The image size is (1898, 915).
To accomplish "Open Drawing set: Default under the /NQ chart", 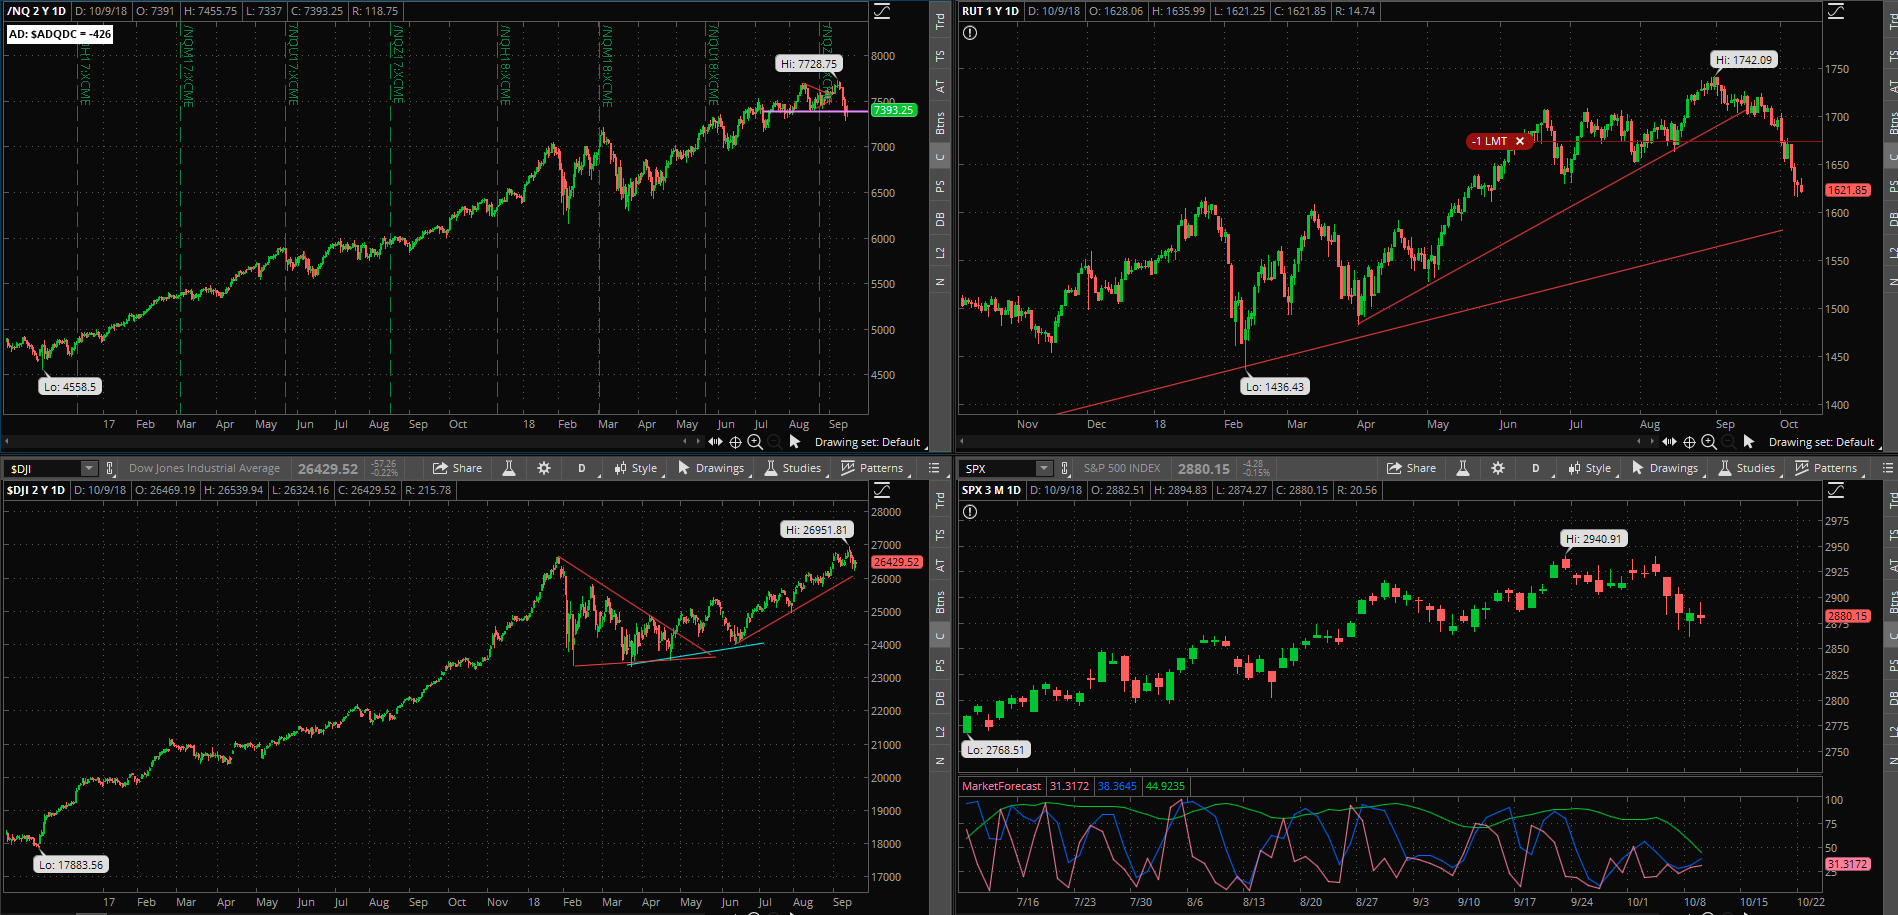I will (867, 442).
